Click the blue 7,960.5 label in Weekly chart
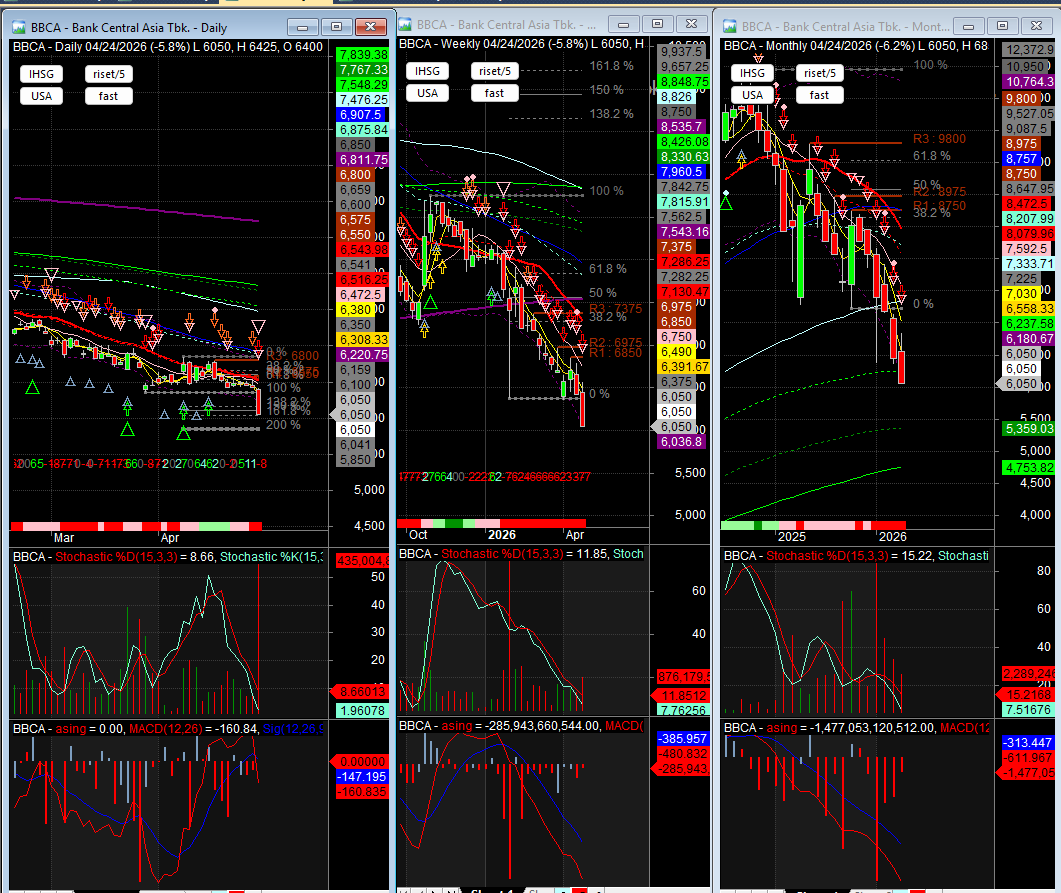 [682, 172]
